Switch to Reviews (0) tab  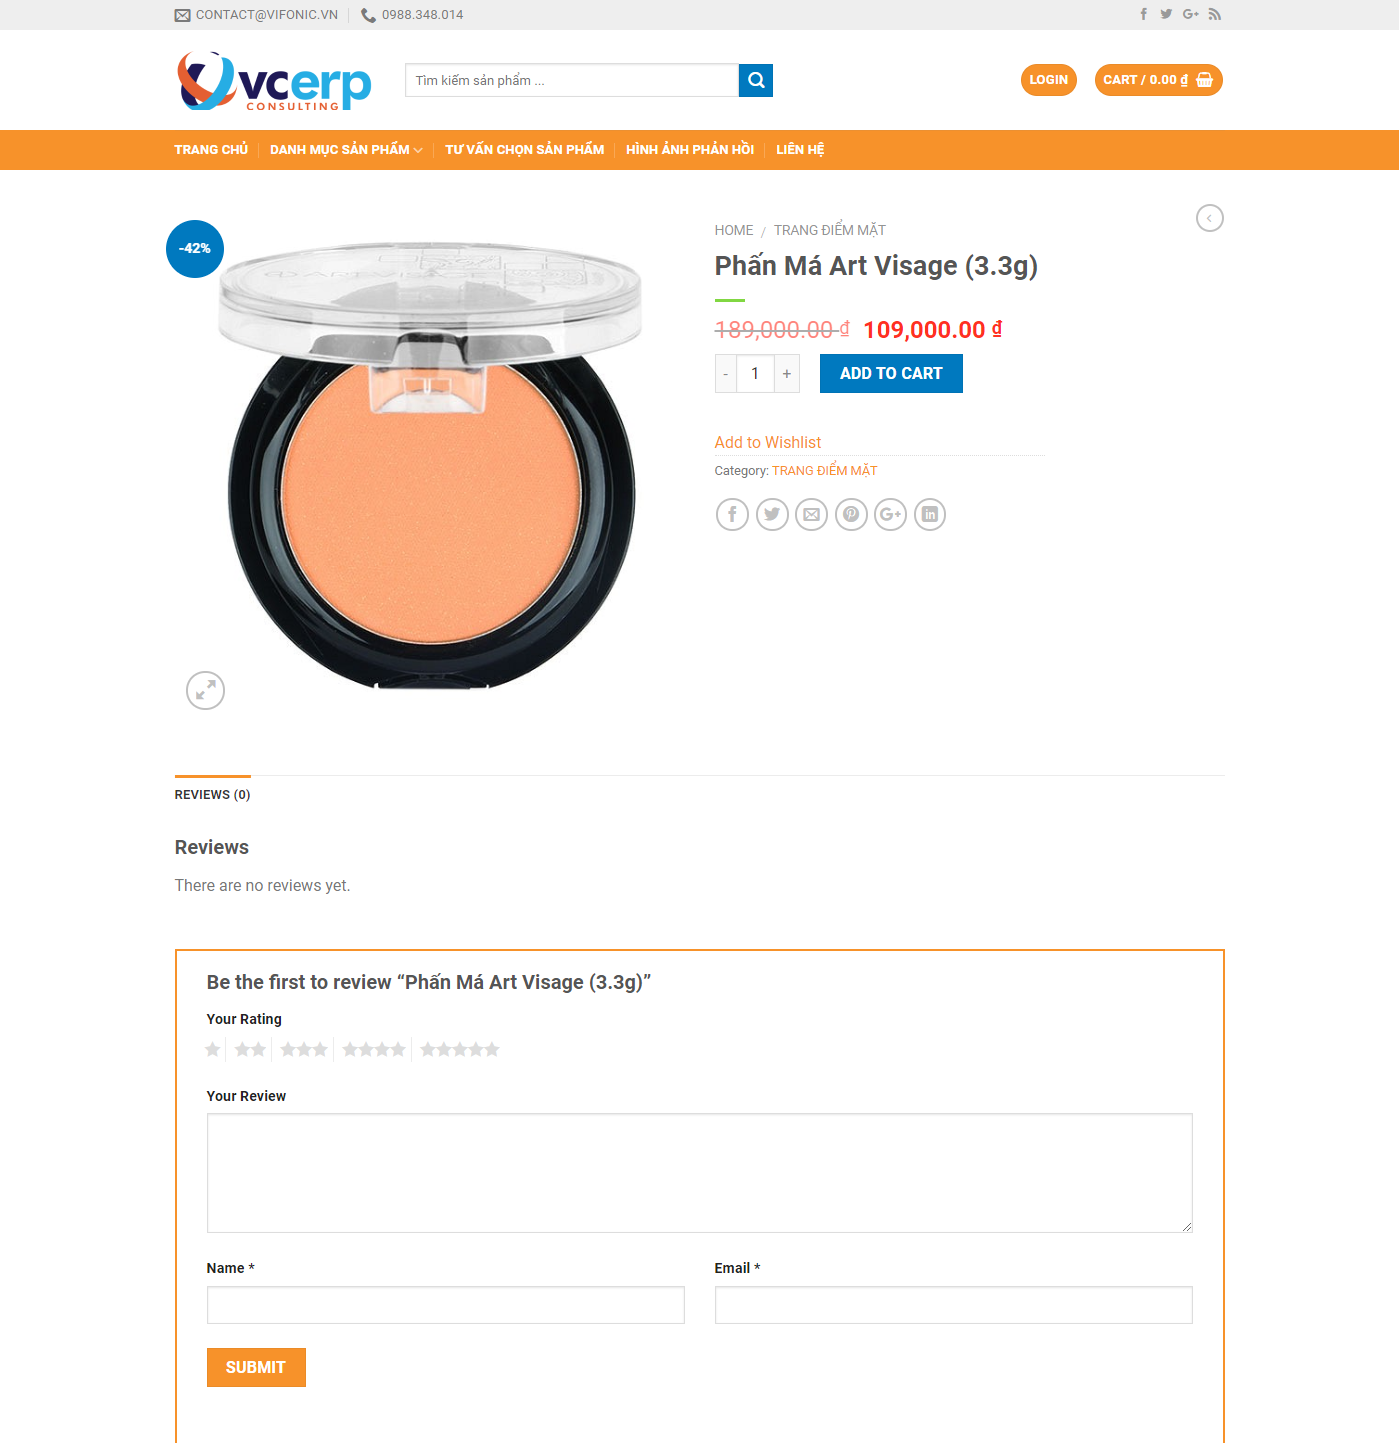[x=212, y=795]
